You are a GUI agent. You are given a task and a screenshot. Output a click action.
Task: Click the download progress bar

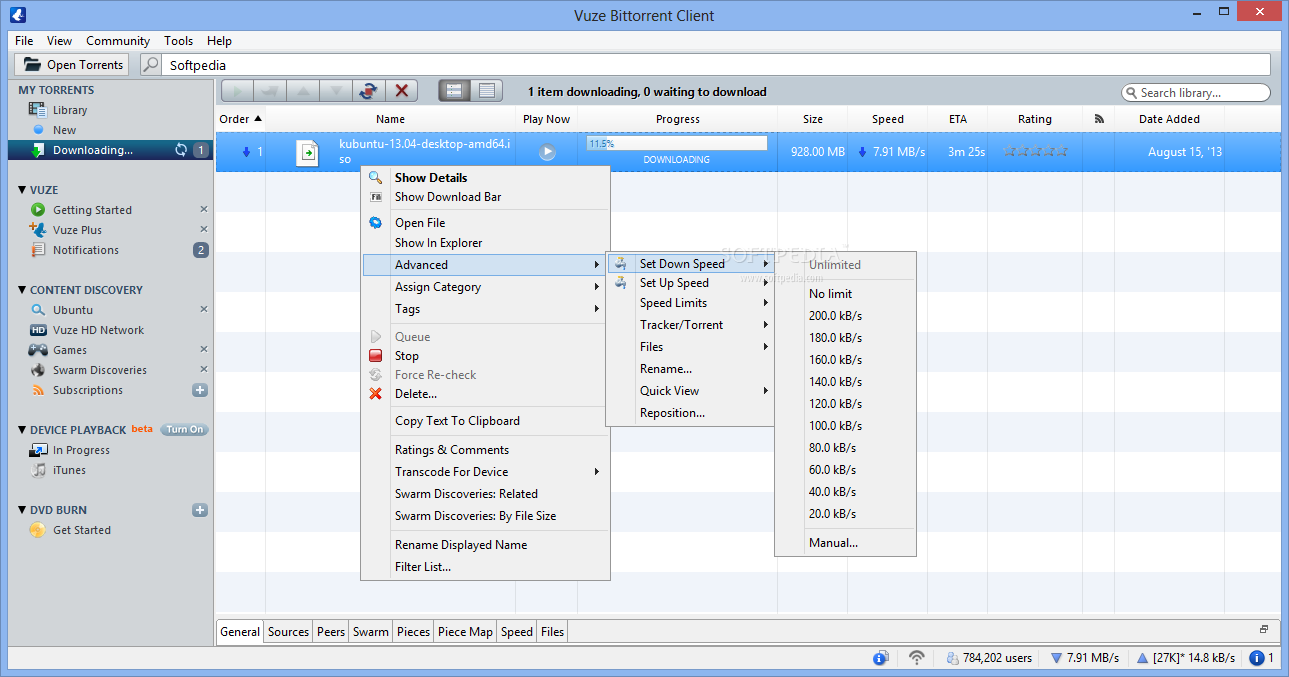(x=677, y=144)
